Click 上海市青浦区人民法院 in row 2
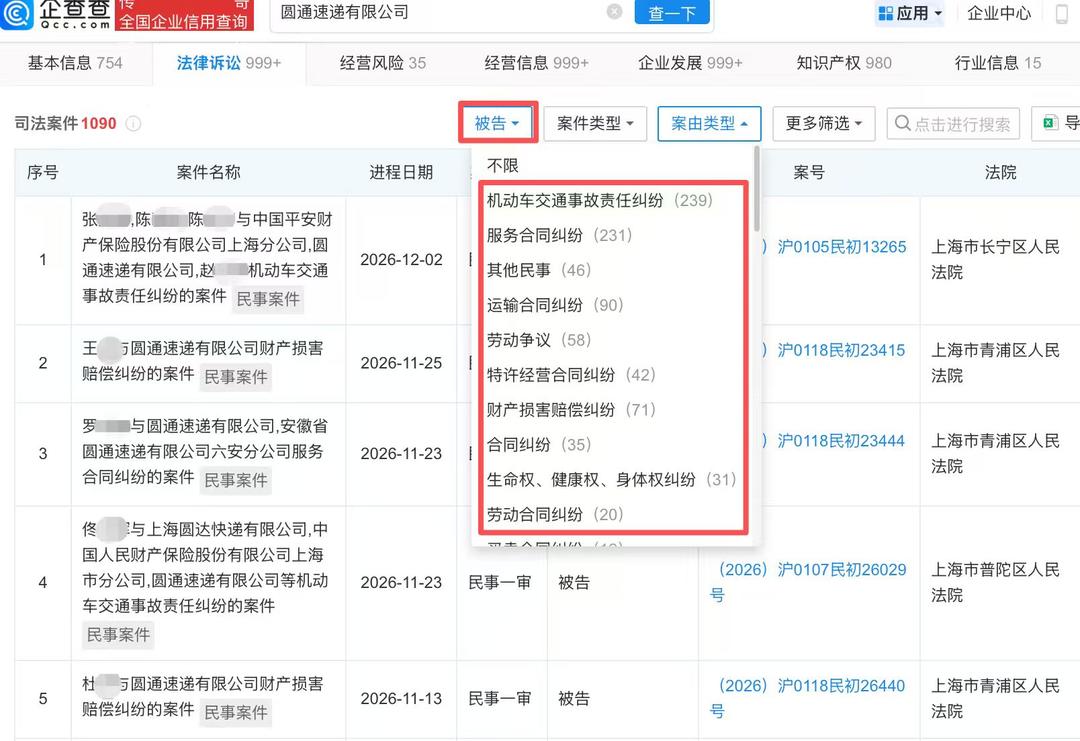Viewport: 1080px width, 741px height. click(995, 363)
